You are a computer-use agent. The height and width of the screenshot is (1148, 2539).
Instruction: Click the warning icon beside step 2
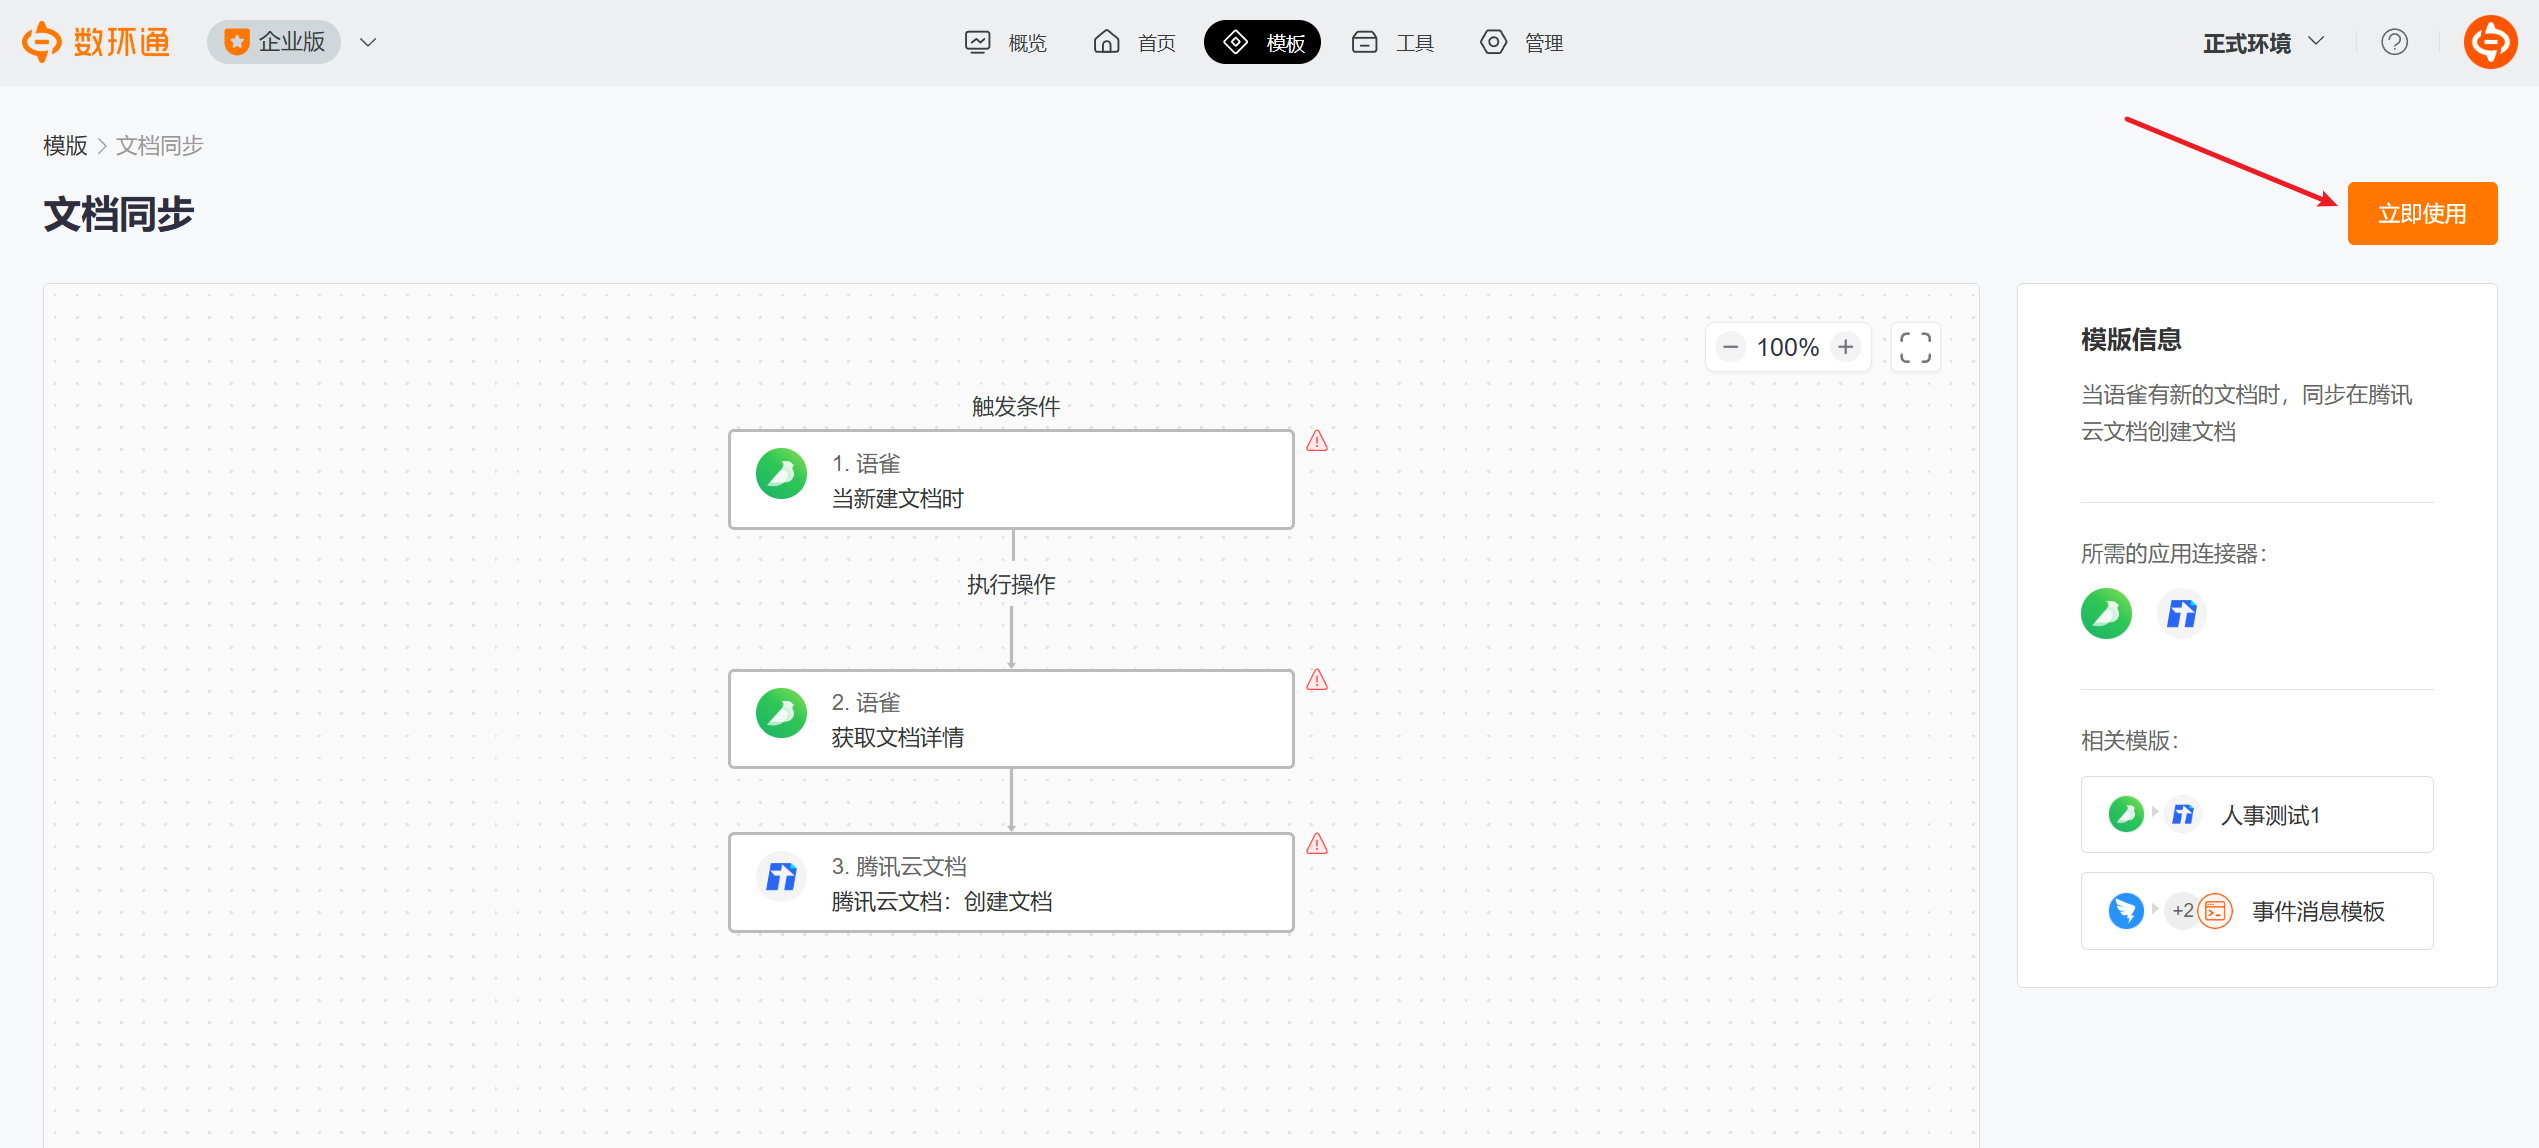pyautogui.click(x=1317, y=680)
